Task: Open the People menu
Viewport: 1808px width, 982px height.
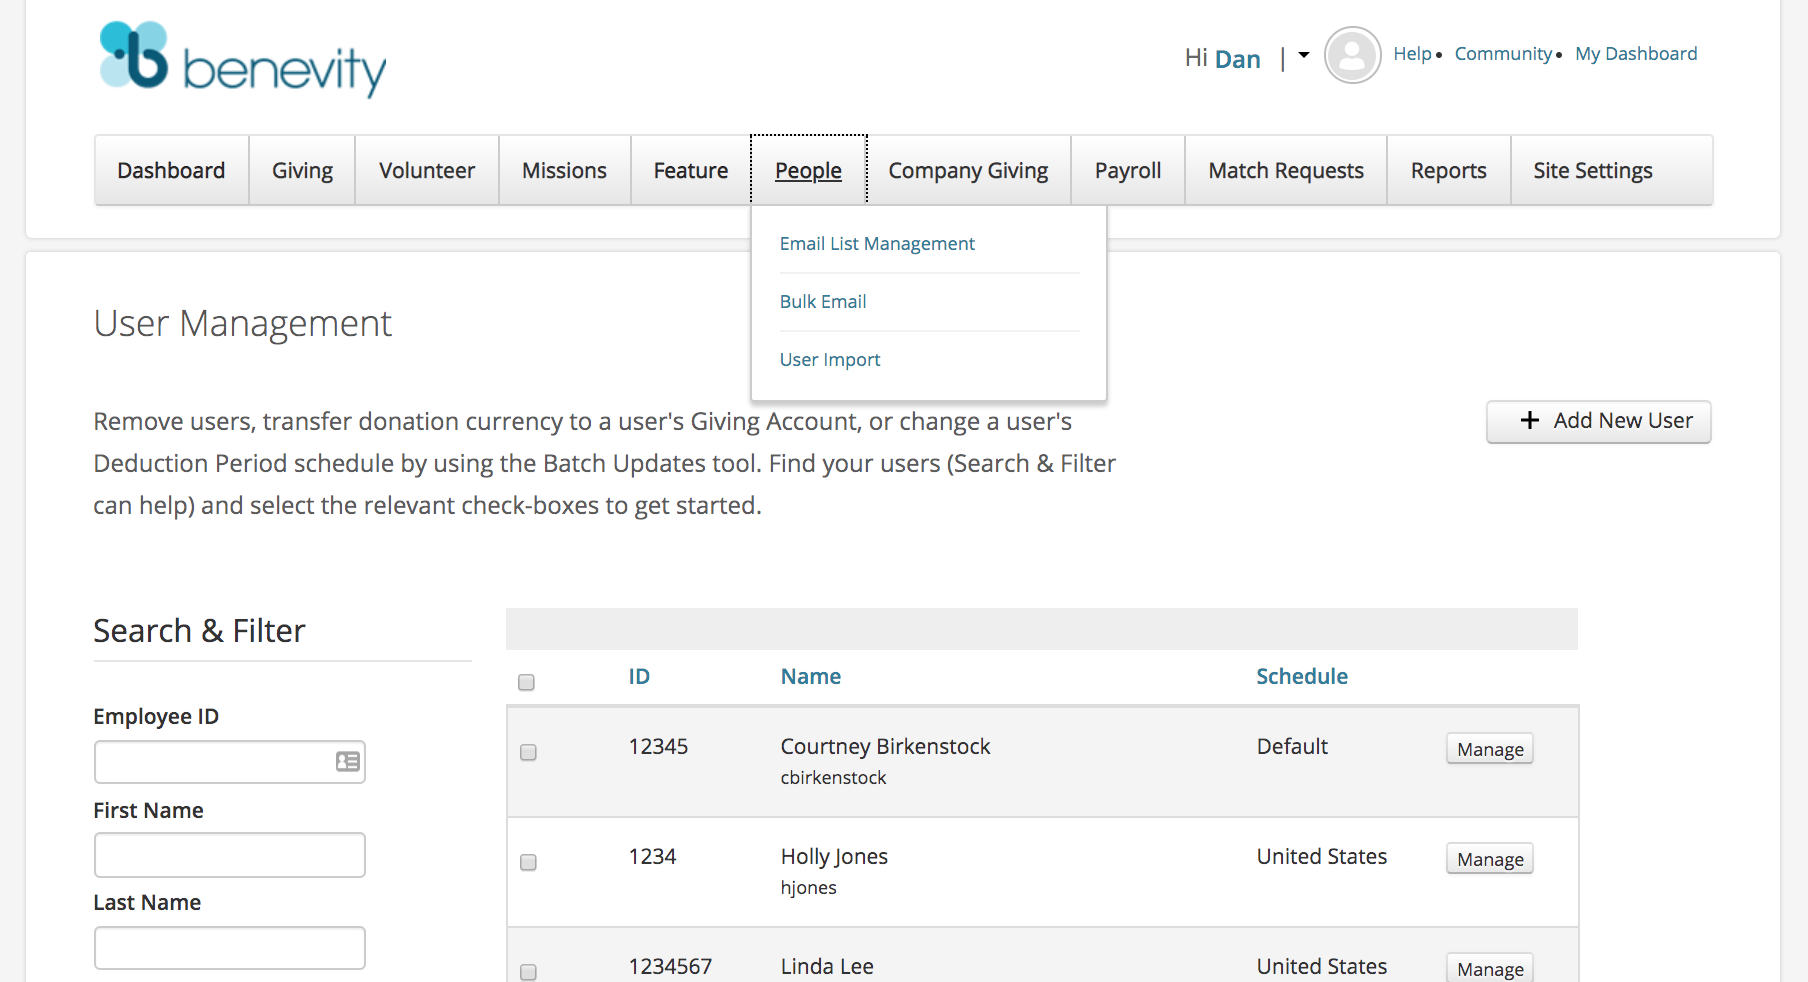Action: click(808, 170)
